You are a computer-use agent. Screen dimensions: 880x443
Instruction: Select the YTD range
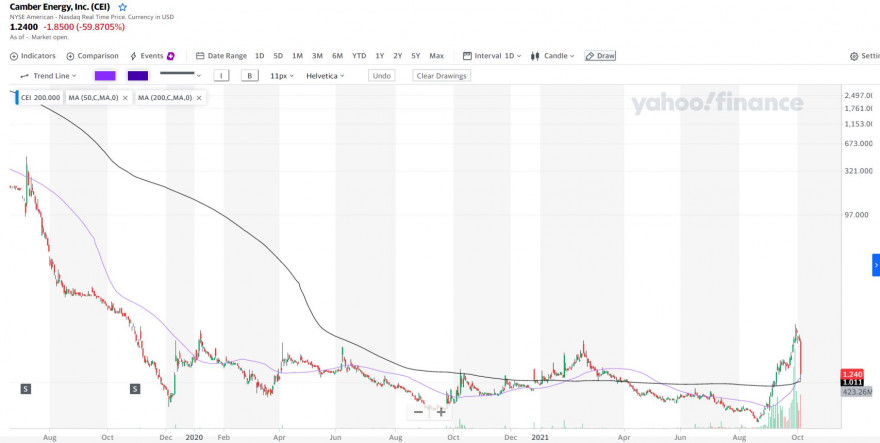click(359, 56)
